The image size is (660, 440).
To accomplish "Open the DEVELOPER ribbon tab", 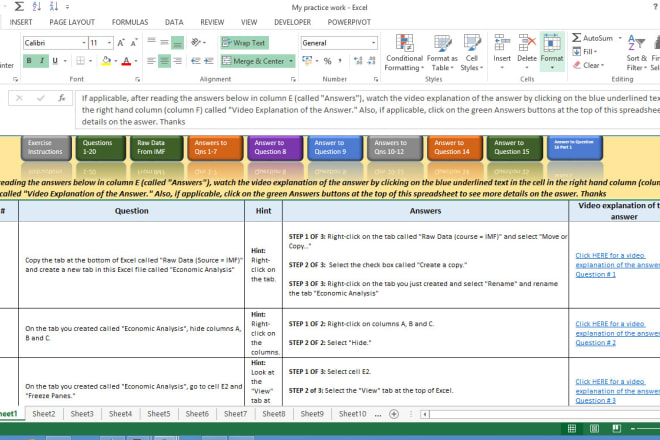I will tap(293, 22).
